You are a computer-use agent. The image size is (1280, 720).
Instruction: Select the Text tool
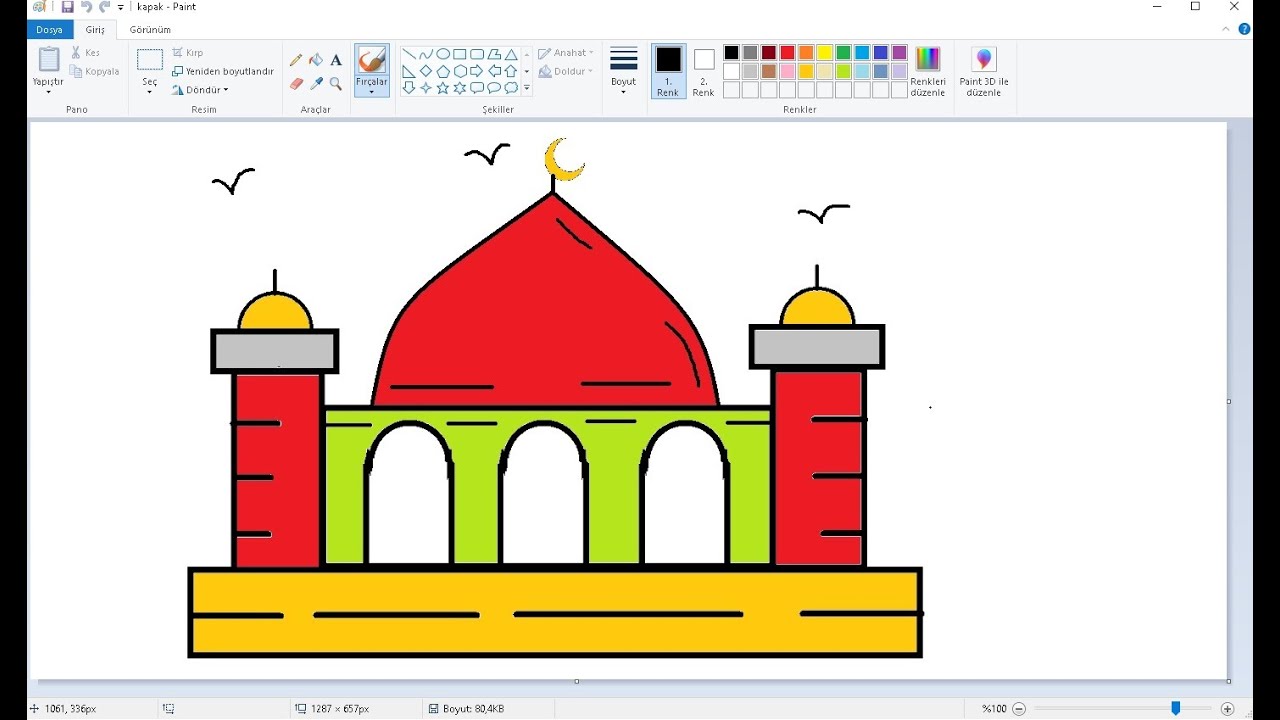point(336,60)
